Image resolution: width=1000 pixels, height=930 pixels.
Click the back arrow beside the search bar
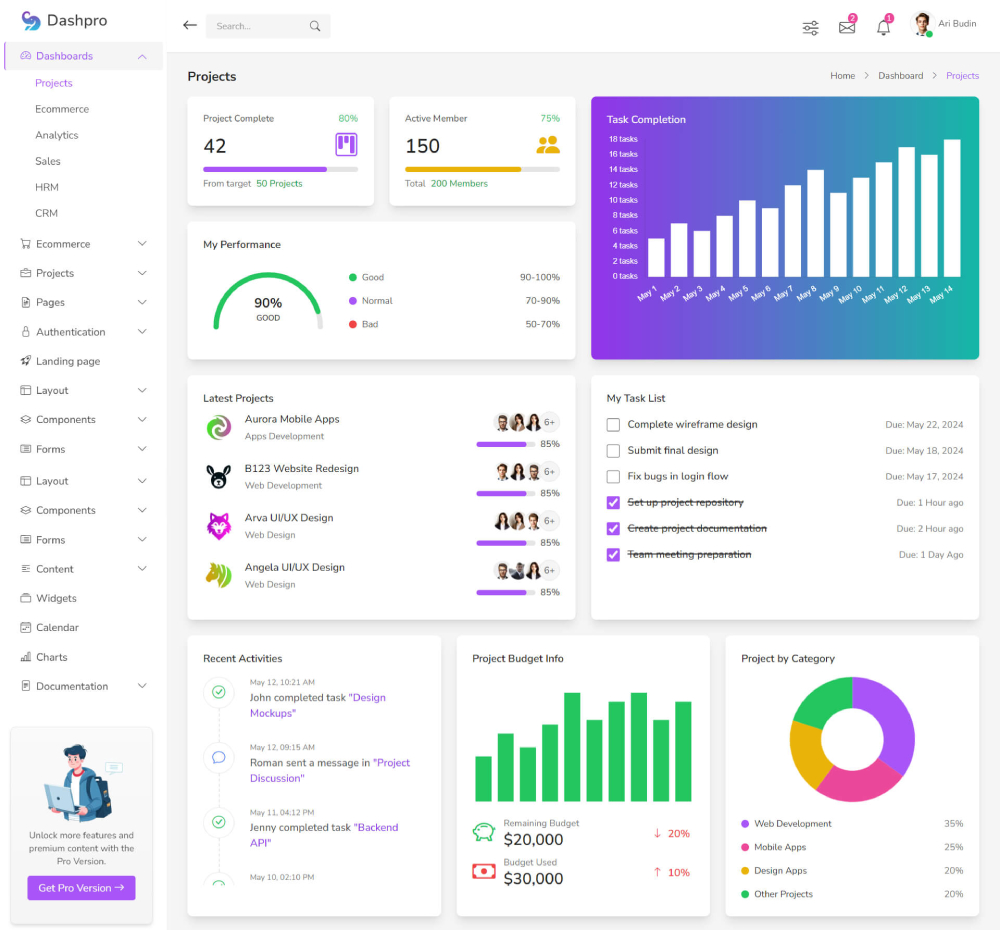pyautogui.click(x=189, y=25)
